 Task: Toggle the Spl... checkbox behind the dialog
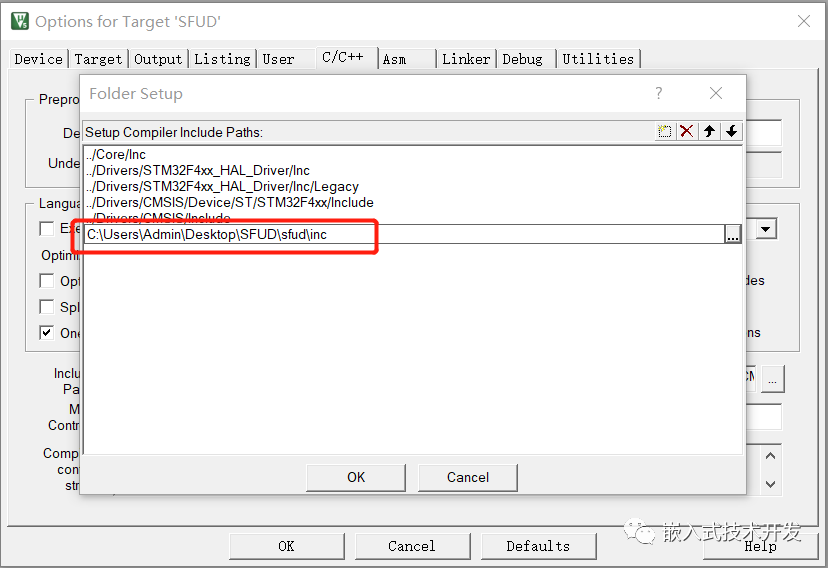(x=47, y=307)
